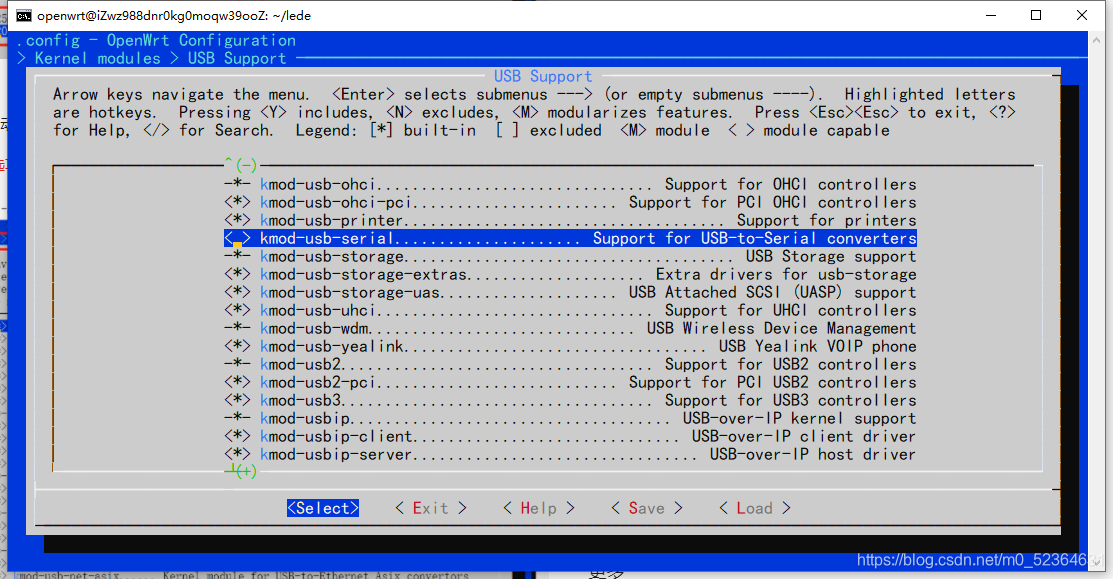Click the (+) more-below indicator under list
The height and width of the screenshot is (579, 1113).
(241, 471)
